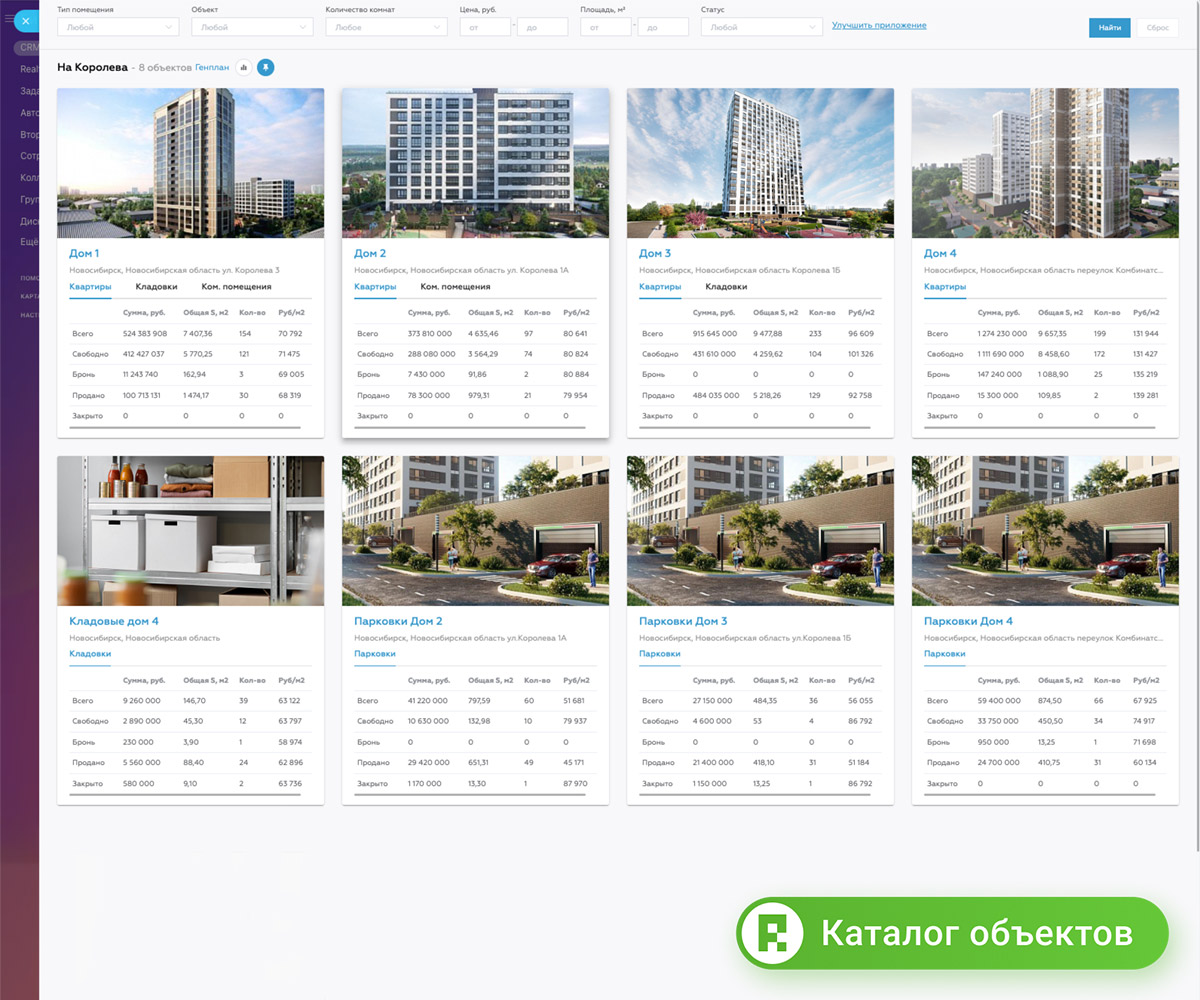Switch to Ком. помещения tab in Дом 1

coord(236,287)
